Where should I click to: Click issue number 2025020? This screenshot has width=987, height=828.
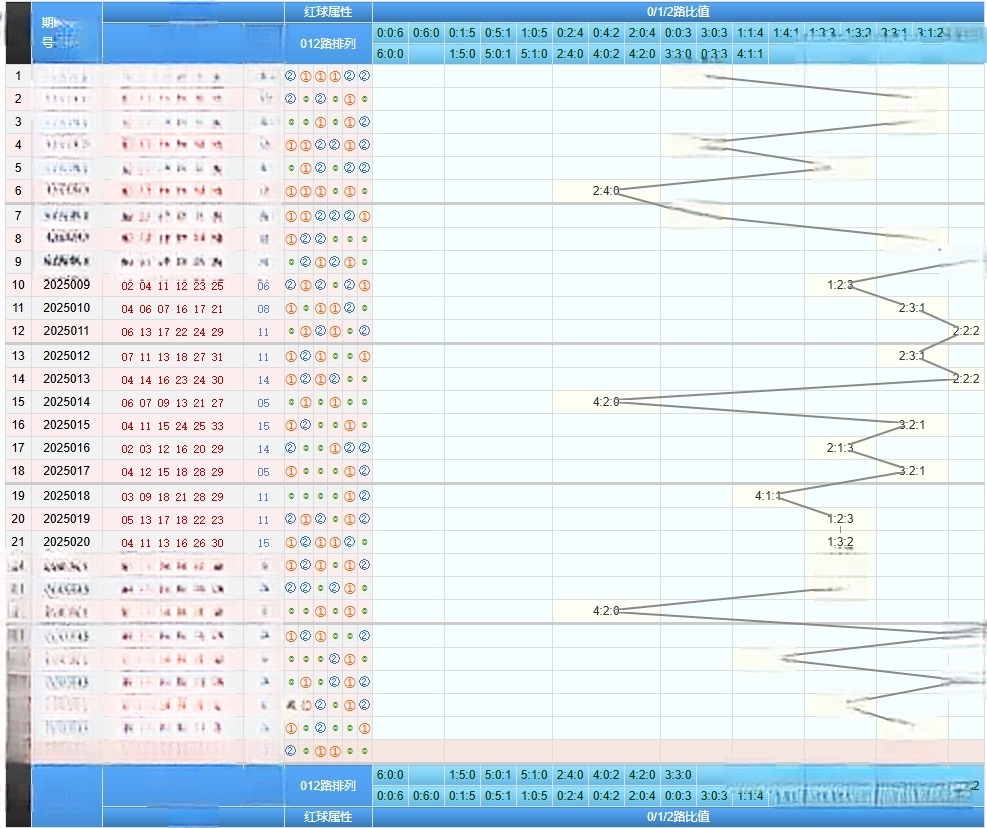click(x=67, y=542)
